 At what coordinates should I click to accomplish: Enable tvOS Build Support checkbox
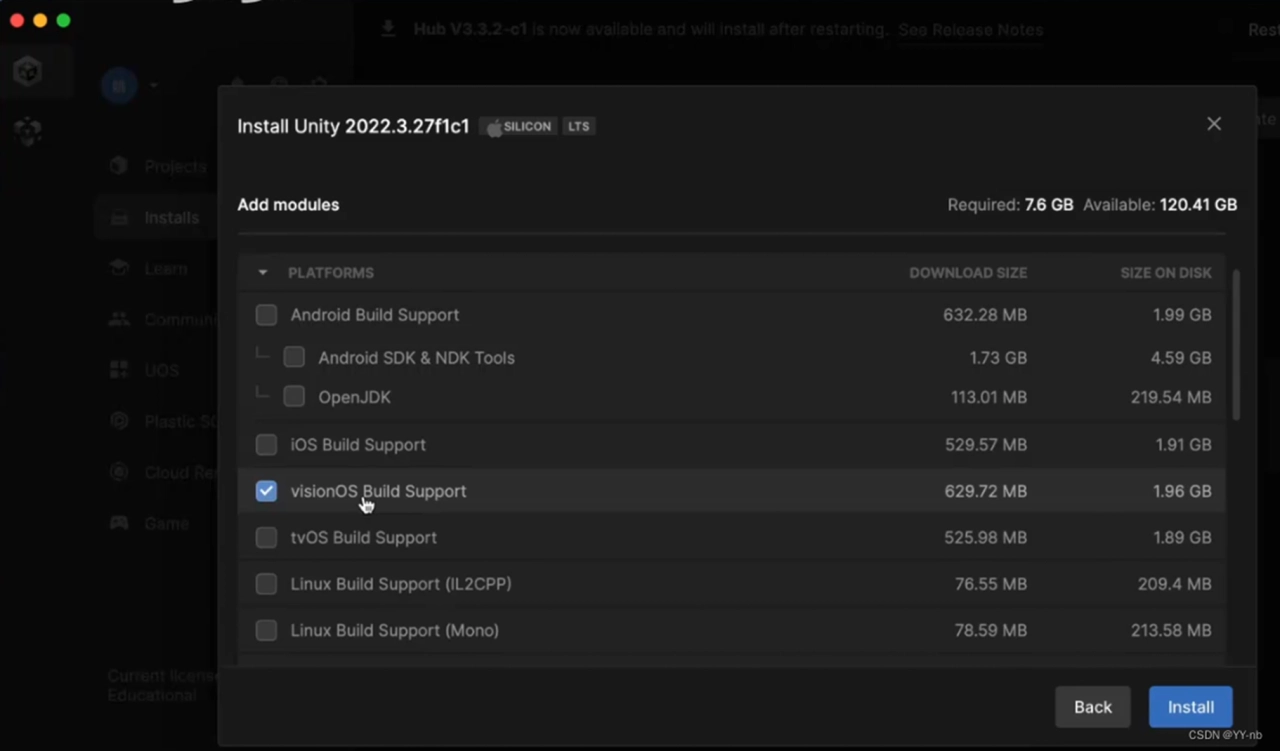tap(266, 537)
